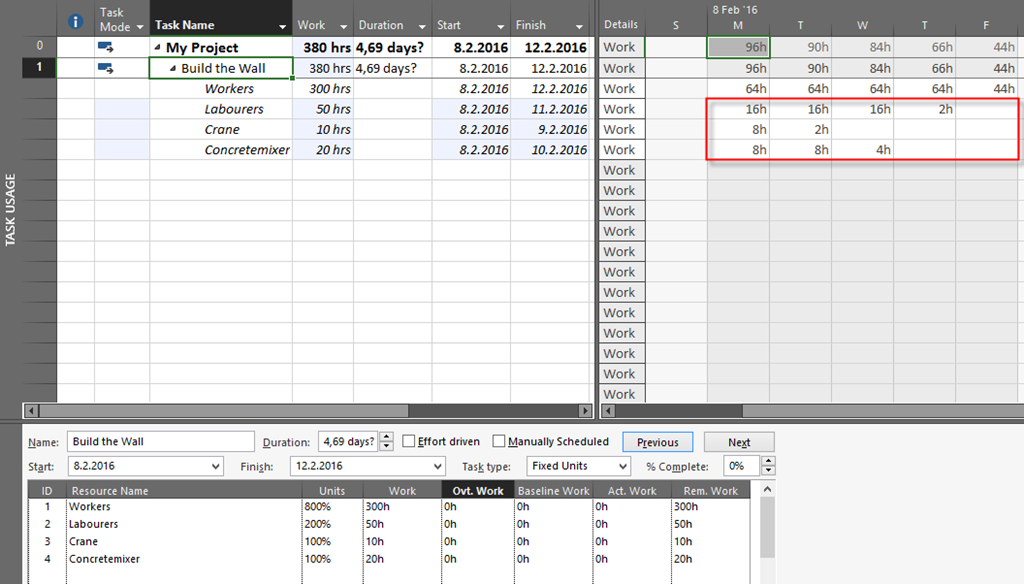The height and width of the screenshot is (584, 1024).
Task: Click left scroll arrow of the task table
Action: [29, 410]
